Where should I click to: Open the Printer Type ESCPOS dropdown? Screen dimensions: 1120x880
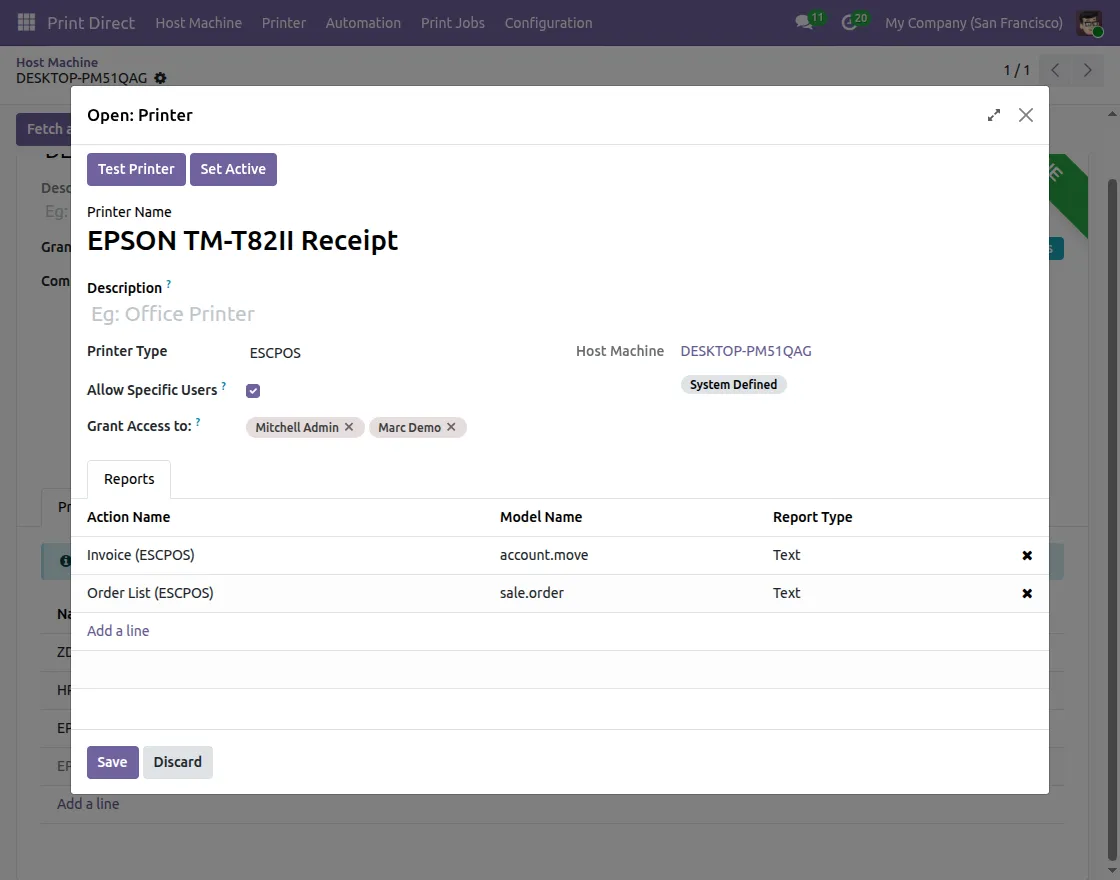point(400,353)
